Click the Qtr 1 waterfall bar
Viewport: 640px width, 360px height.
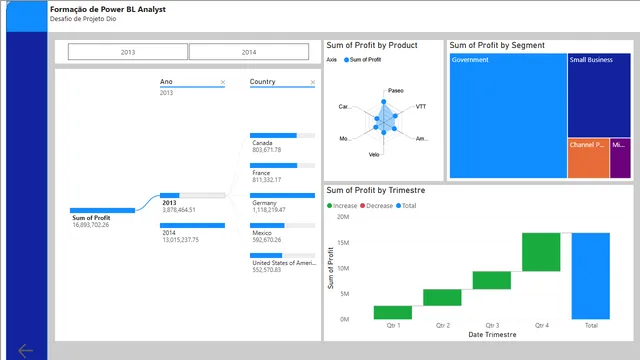[x=393, y=312]
